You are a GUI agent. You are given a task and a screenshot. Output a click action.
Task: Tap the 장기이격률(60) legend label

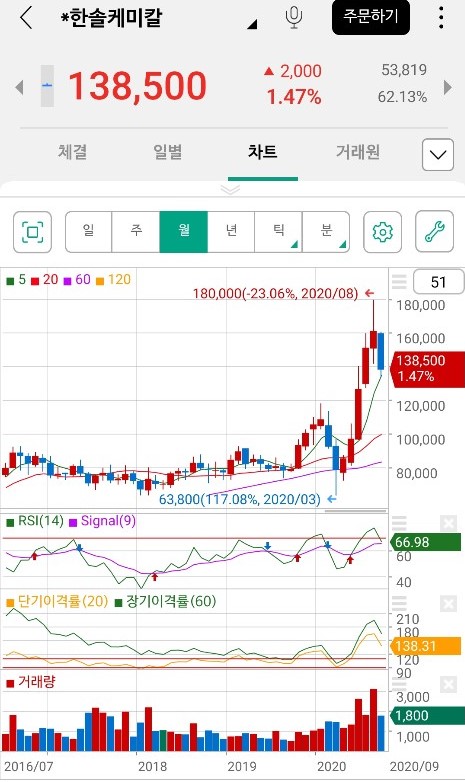point(165,601)
